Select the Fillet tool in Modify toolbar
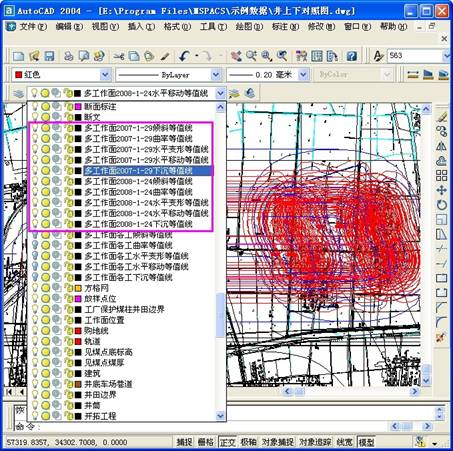453x451 pixels. pyautogui.click(x=442, y=322)
